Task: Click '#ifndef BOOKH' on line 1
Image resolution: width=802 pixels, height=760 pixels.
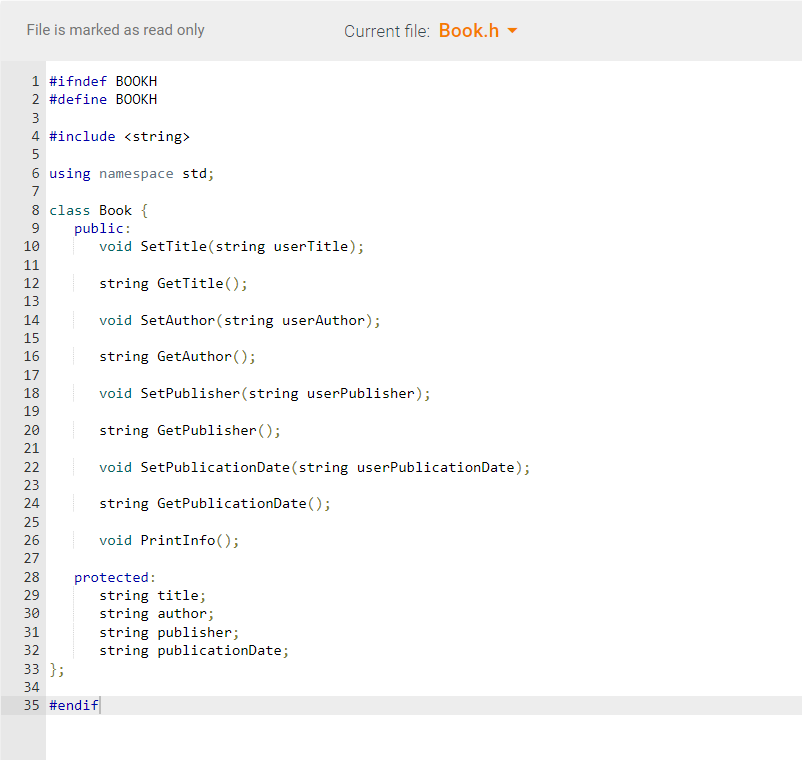Action: click(103, 81)
